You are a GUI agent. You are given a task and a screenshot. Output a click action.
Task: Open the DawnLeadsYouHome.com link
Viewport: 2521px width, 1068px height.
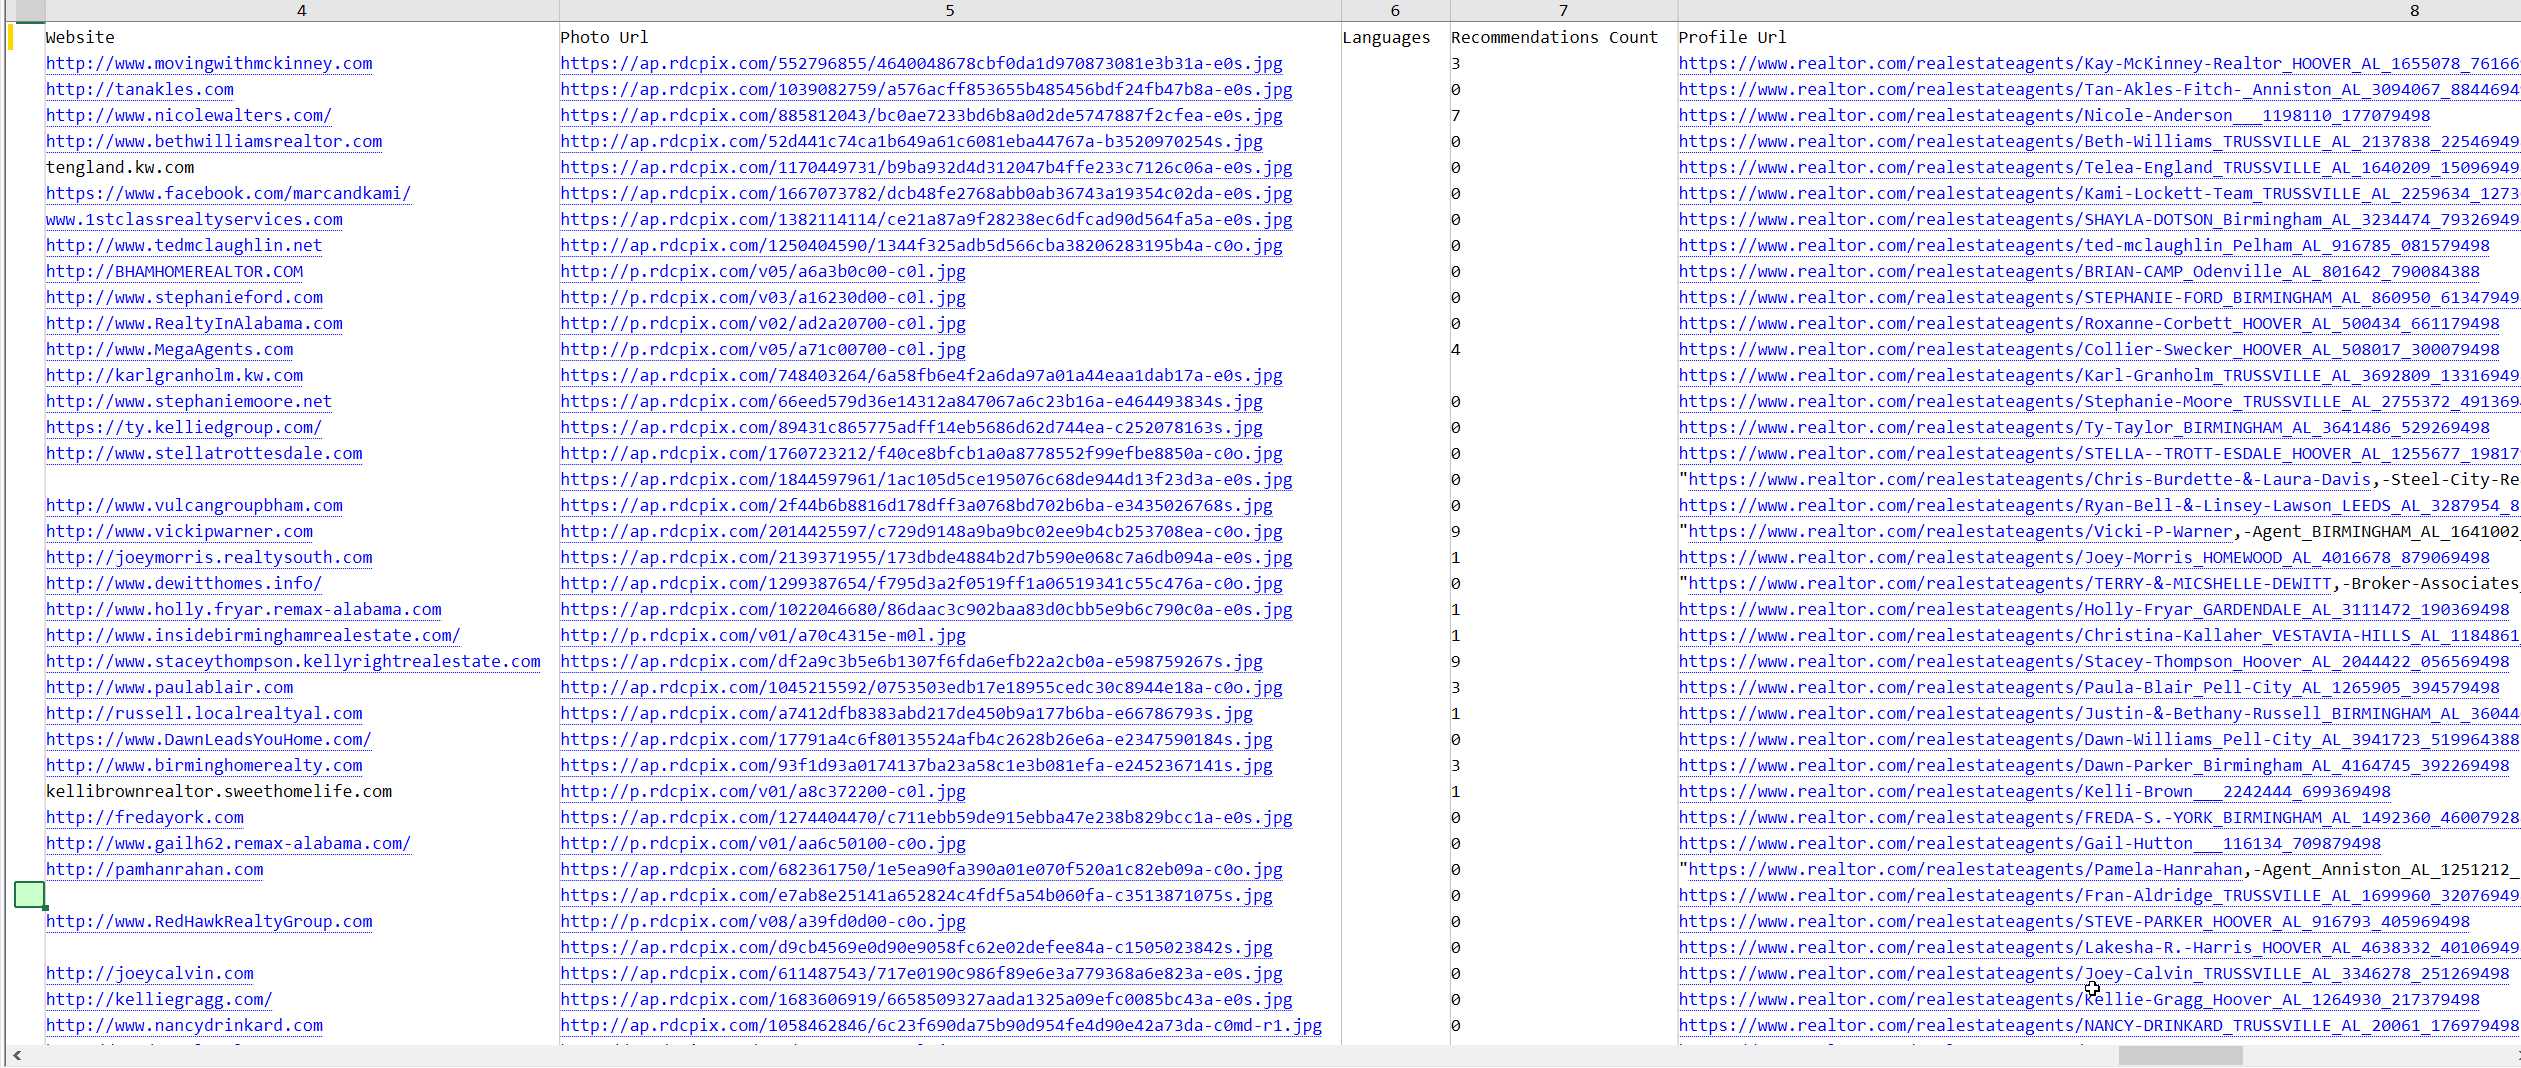click(209, 739)
